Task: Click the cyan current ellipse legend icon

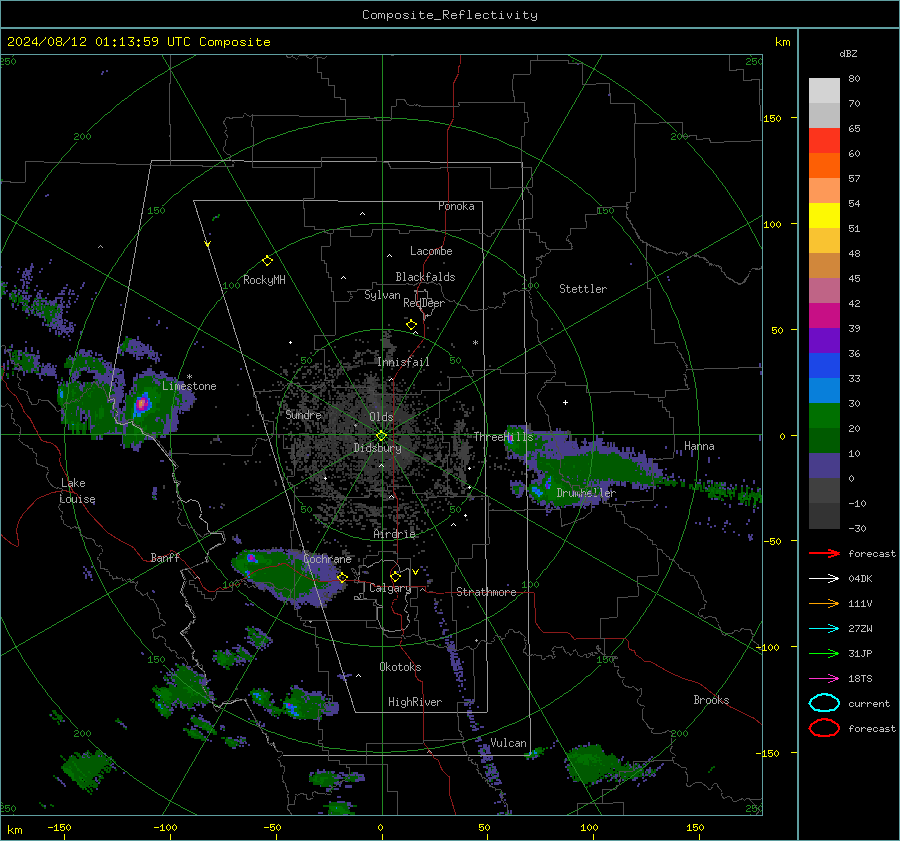Action: point(824,703)
